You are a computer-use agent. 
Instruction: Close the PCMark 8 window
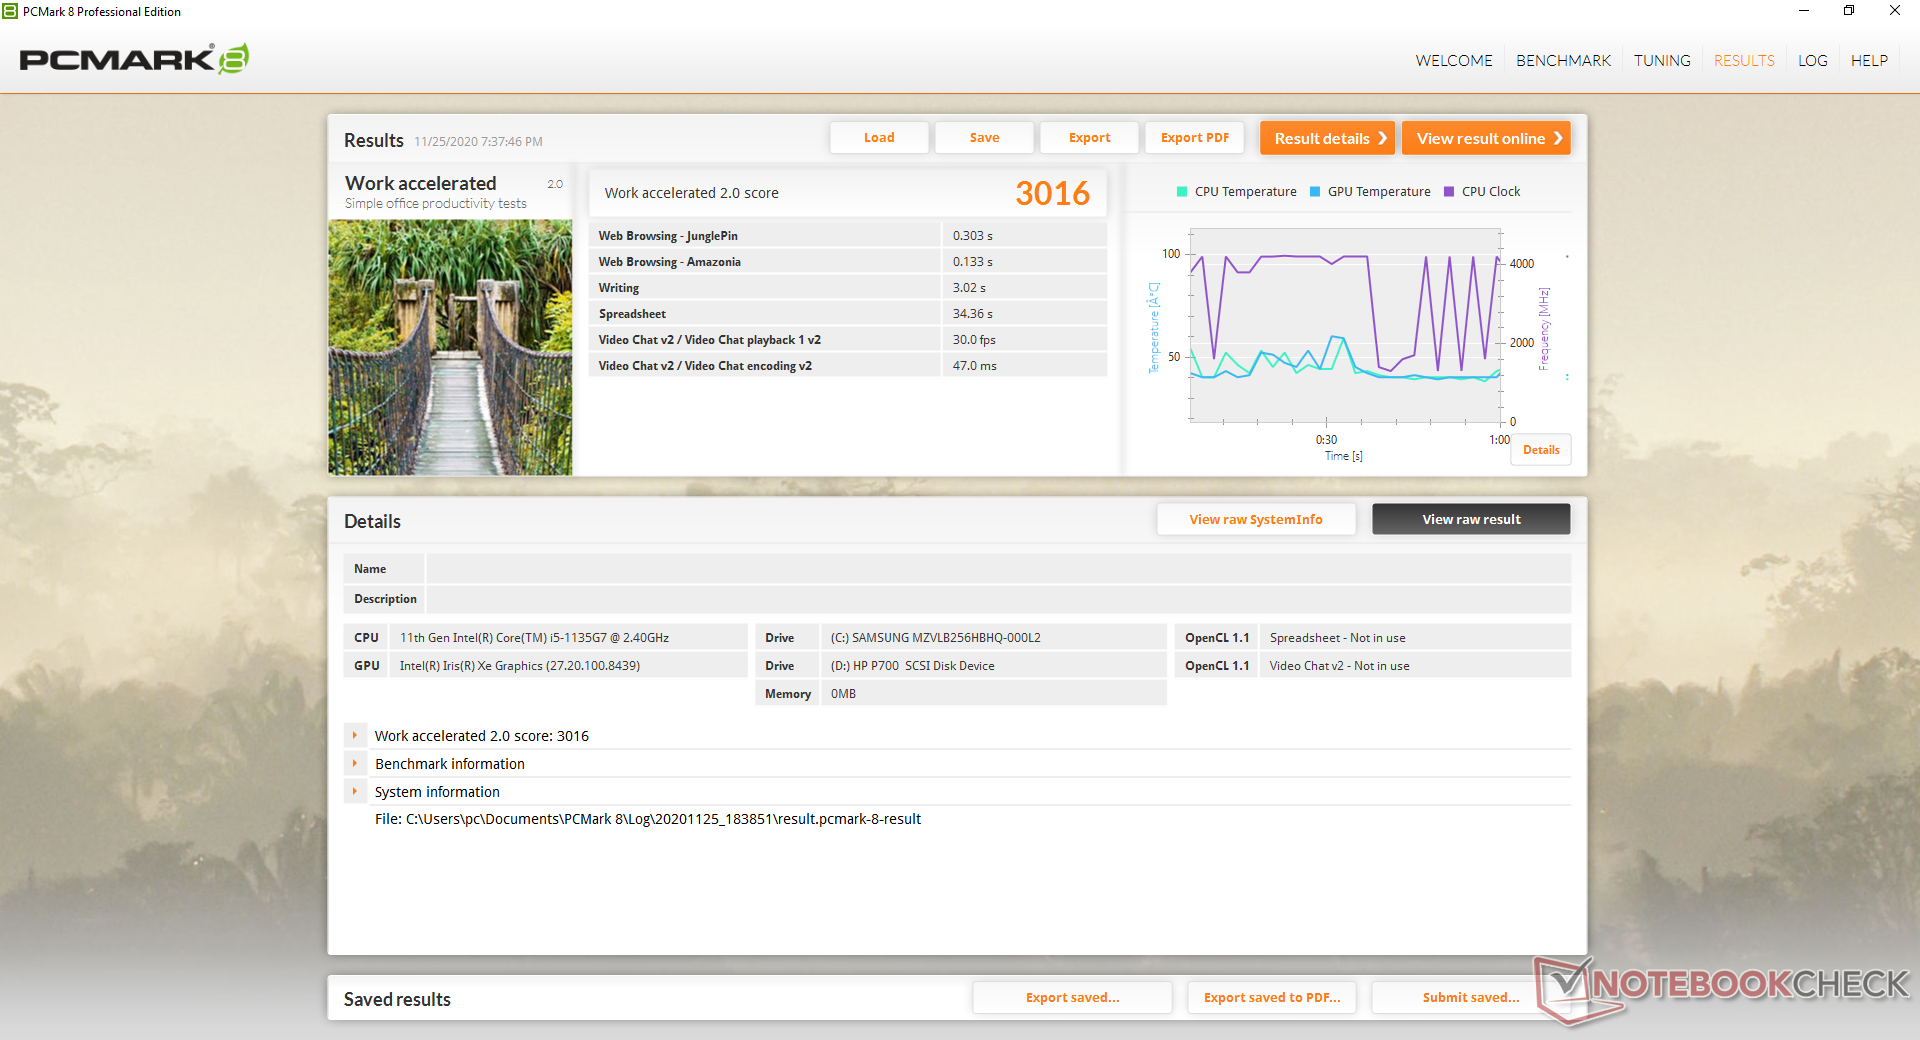pos(1895,11)
